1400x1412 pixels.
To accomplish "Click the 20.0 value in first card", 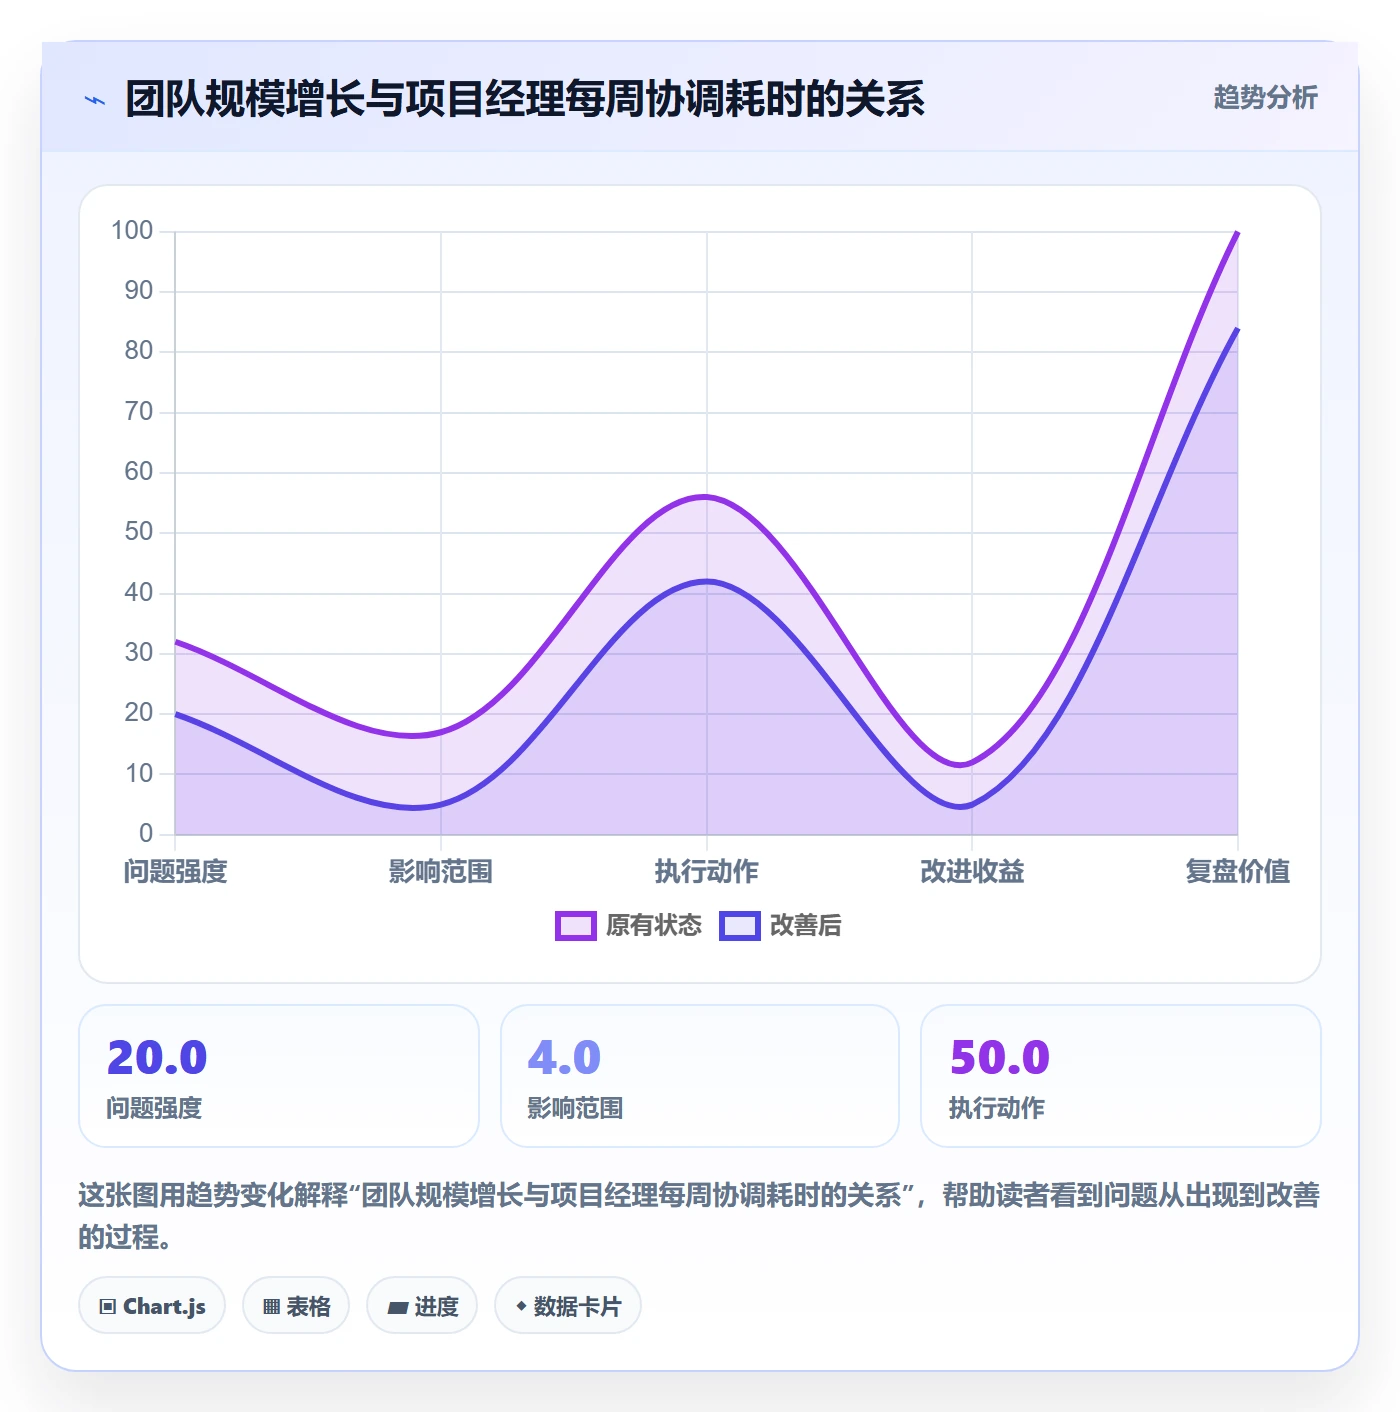I will click(157, 1058).
